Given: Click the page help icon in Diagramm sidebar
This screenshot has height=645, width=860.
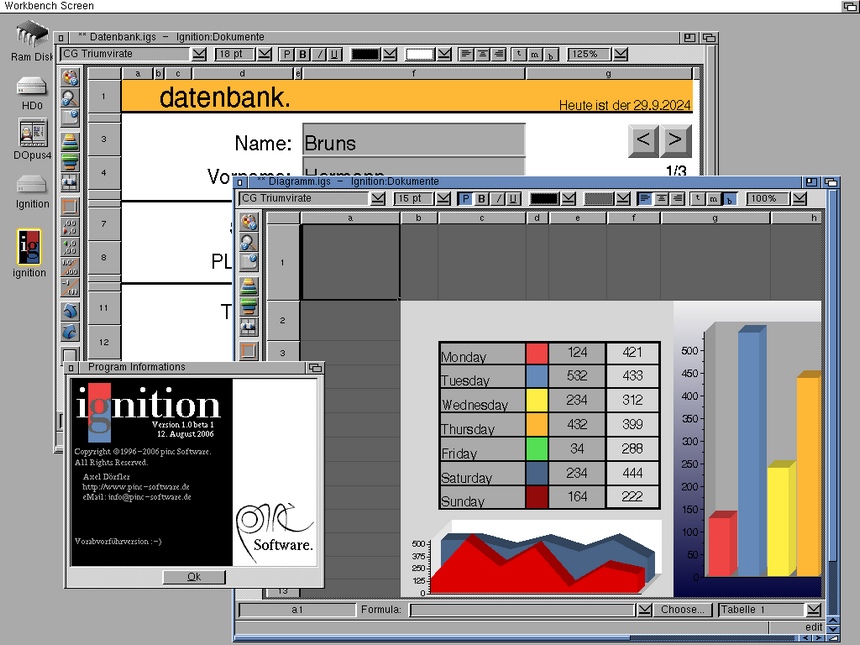Looking at the screenshot, I should pyautogui.click(x=248, y=262).
